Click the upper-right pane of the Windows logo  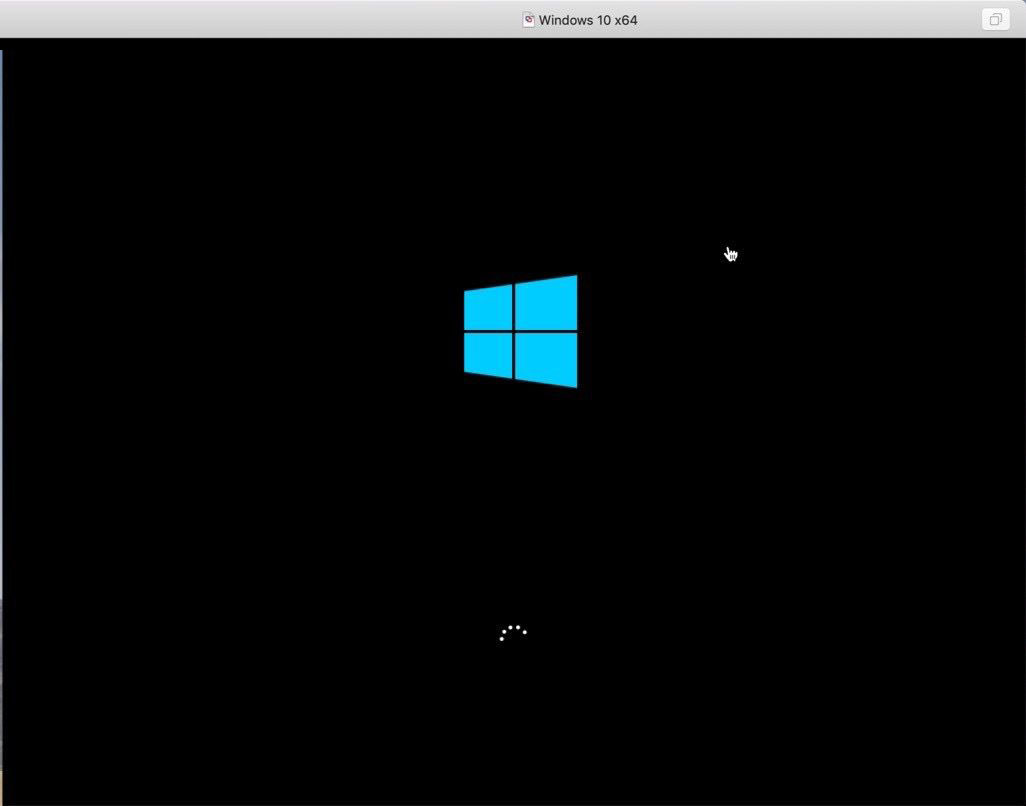click(546, 302)
